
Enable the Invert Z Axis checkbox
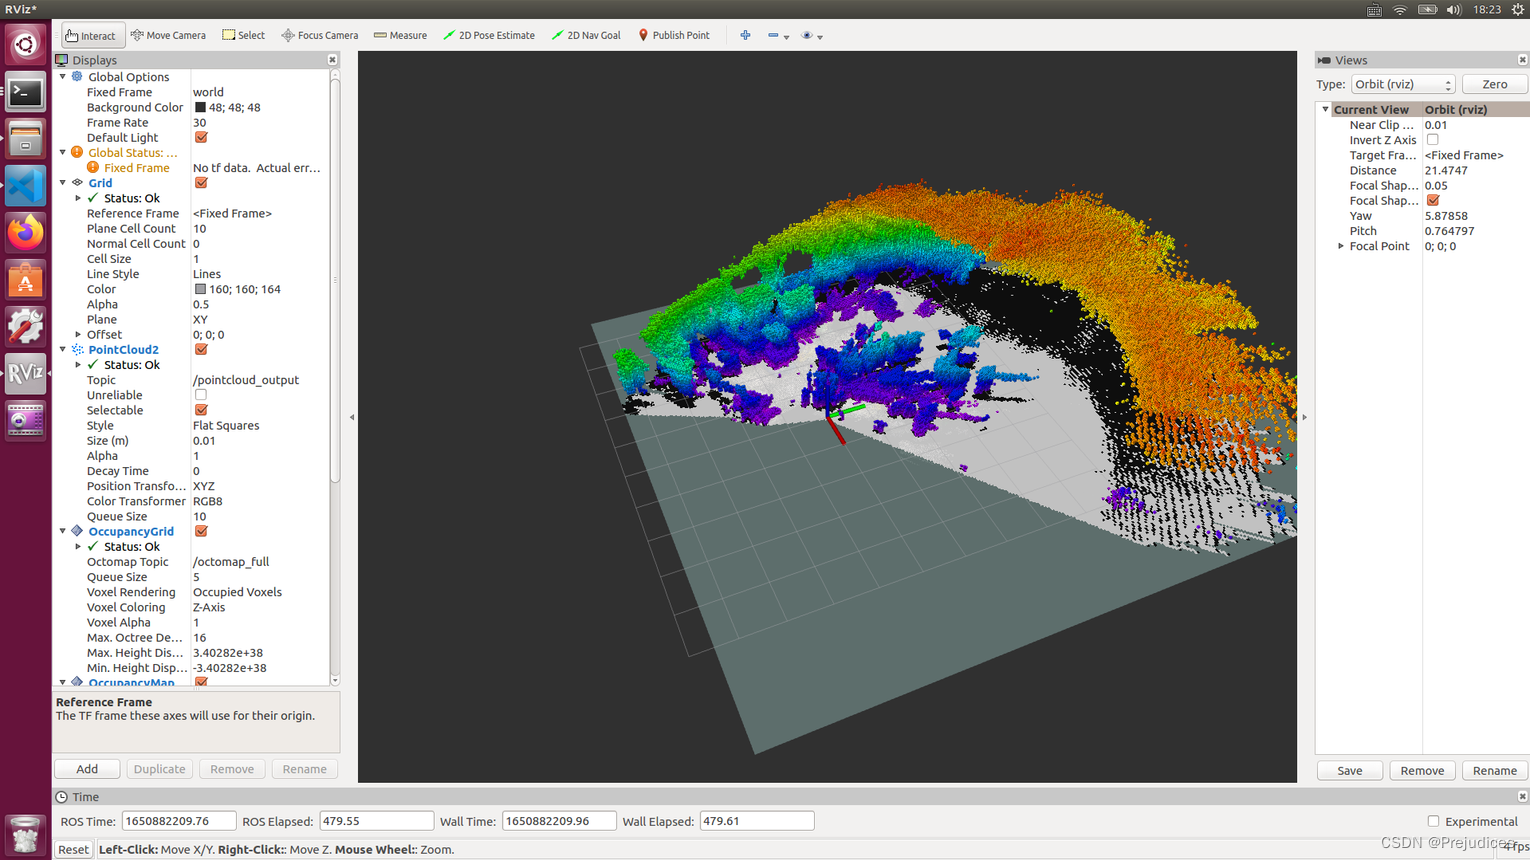coord(1433,140)
